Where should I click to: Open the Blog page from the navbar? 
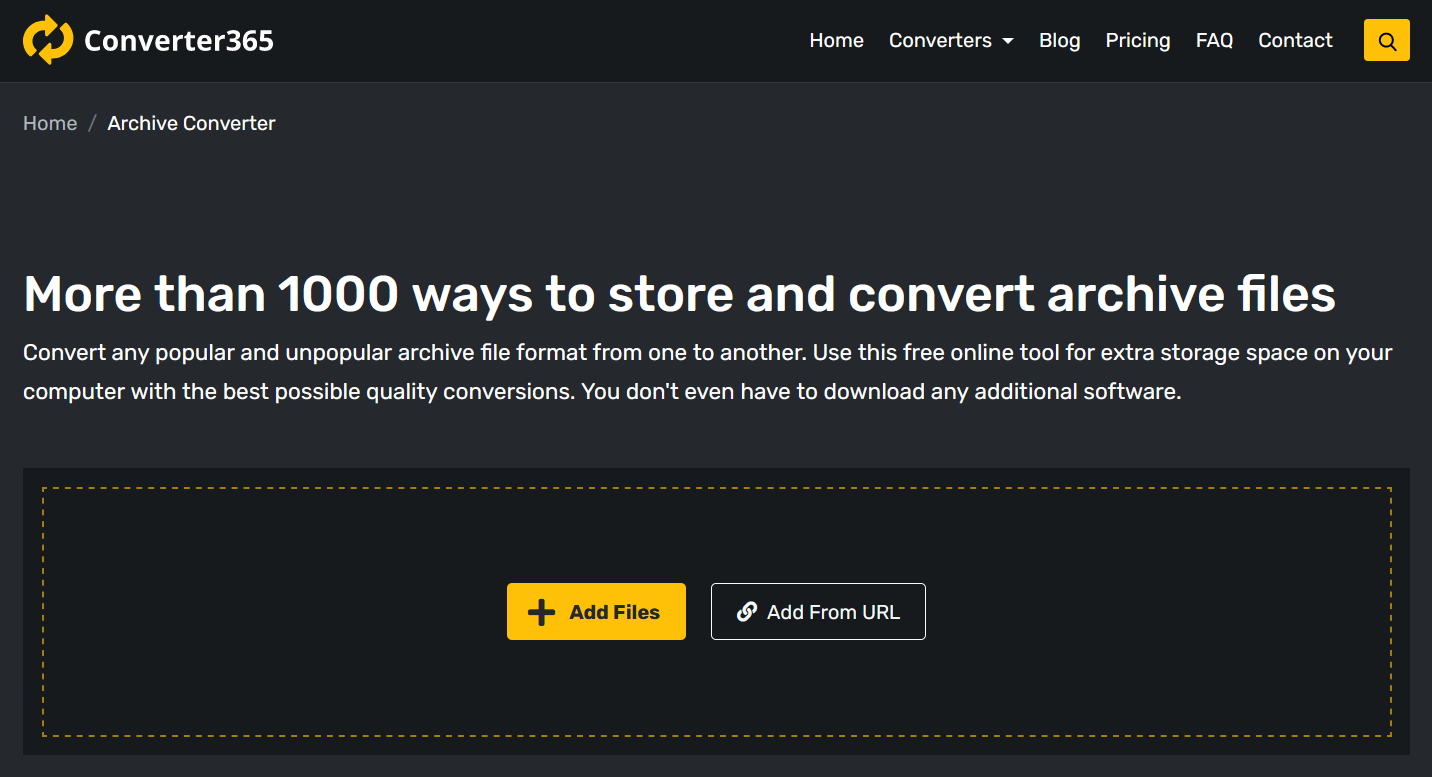point(1059,41)
